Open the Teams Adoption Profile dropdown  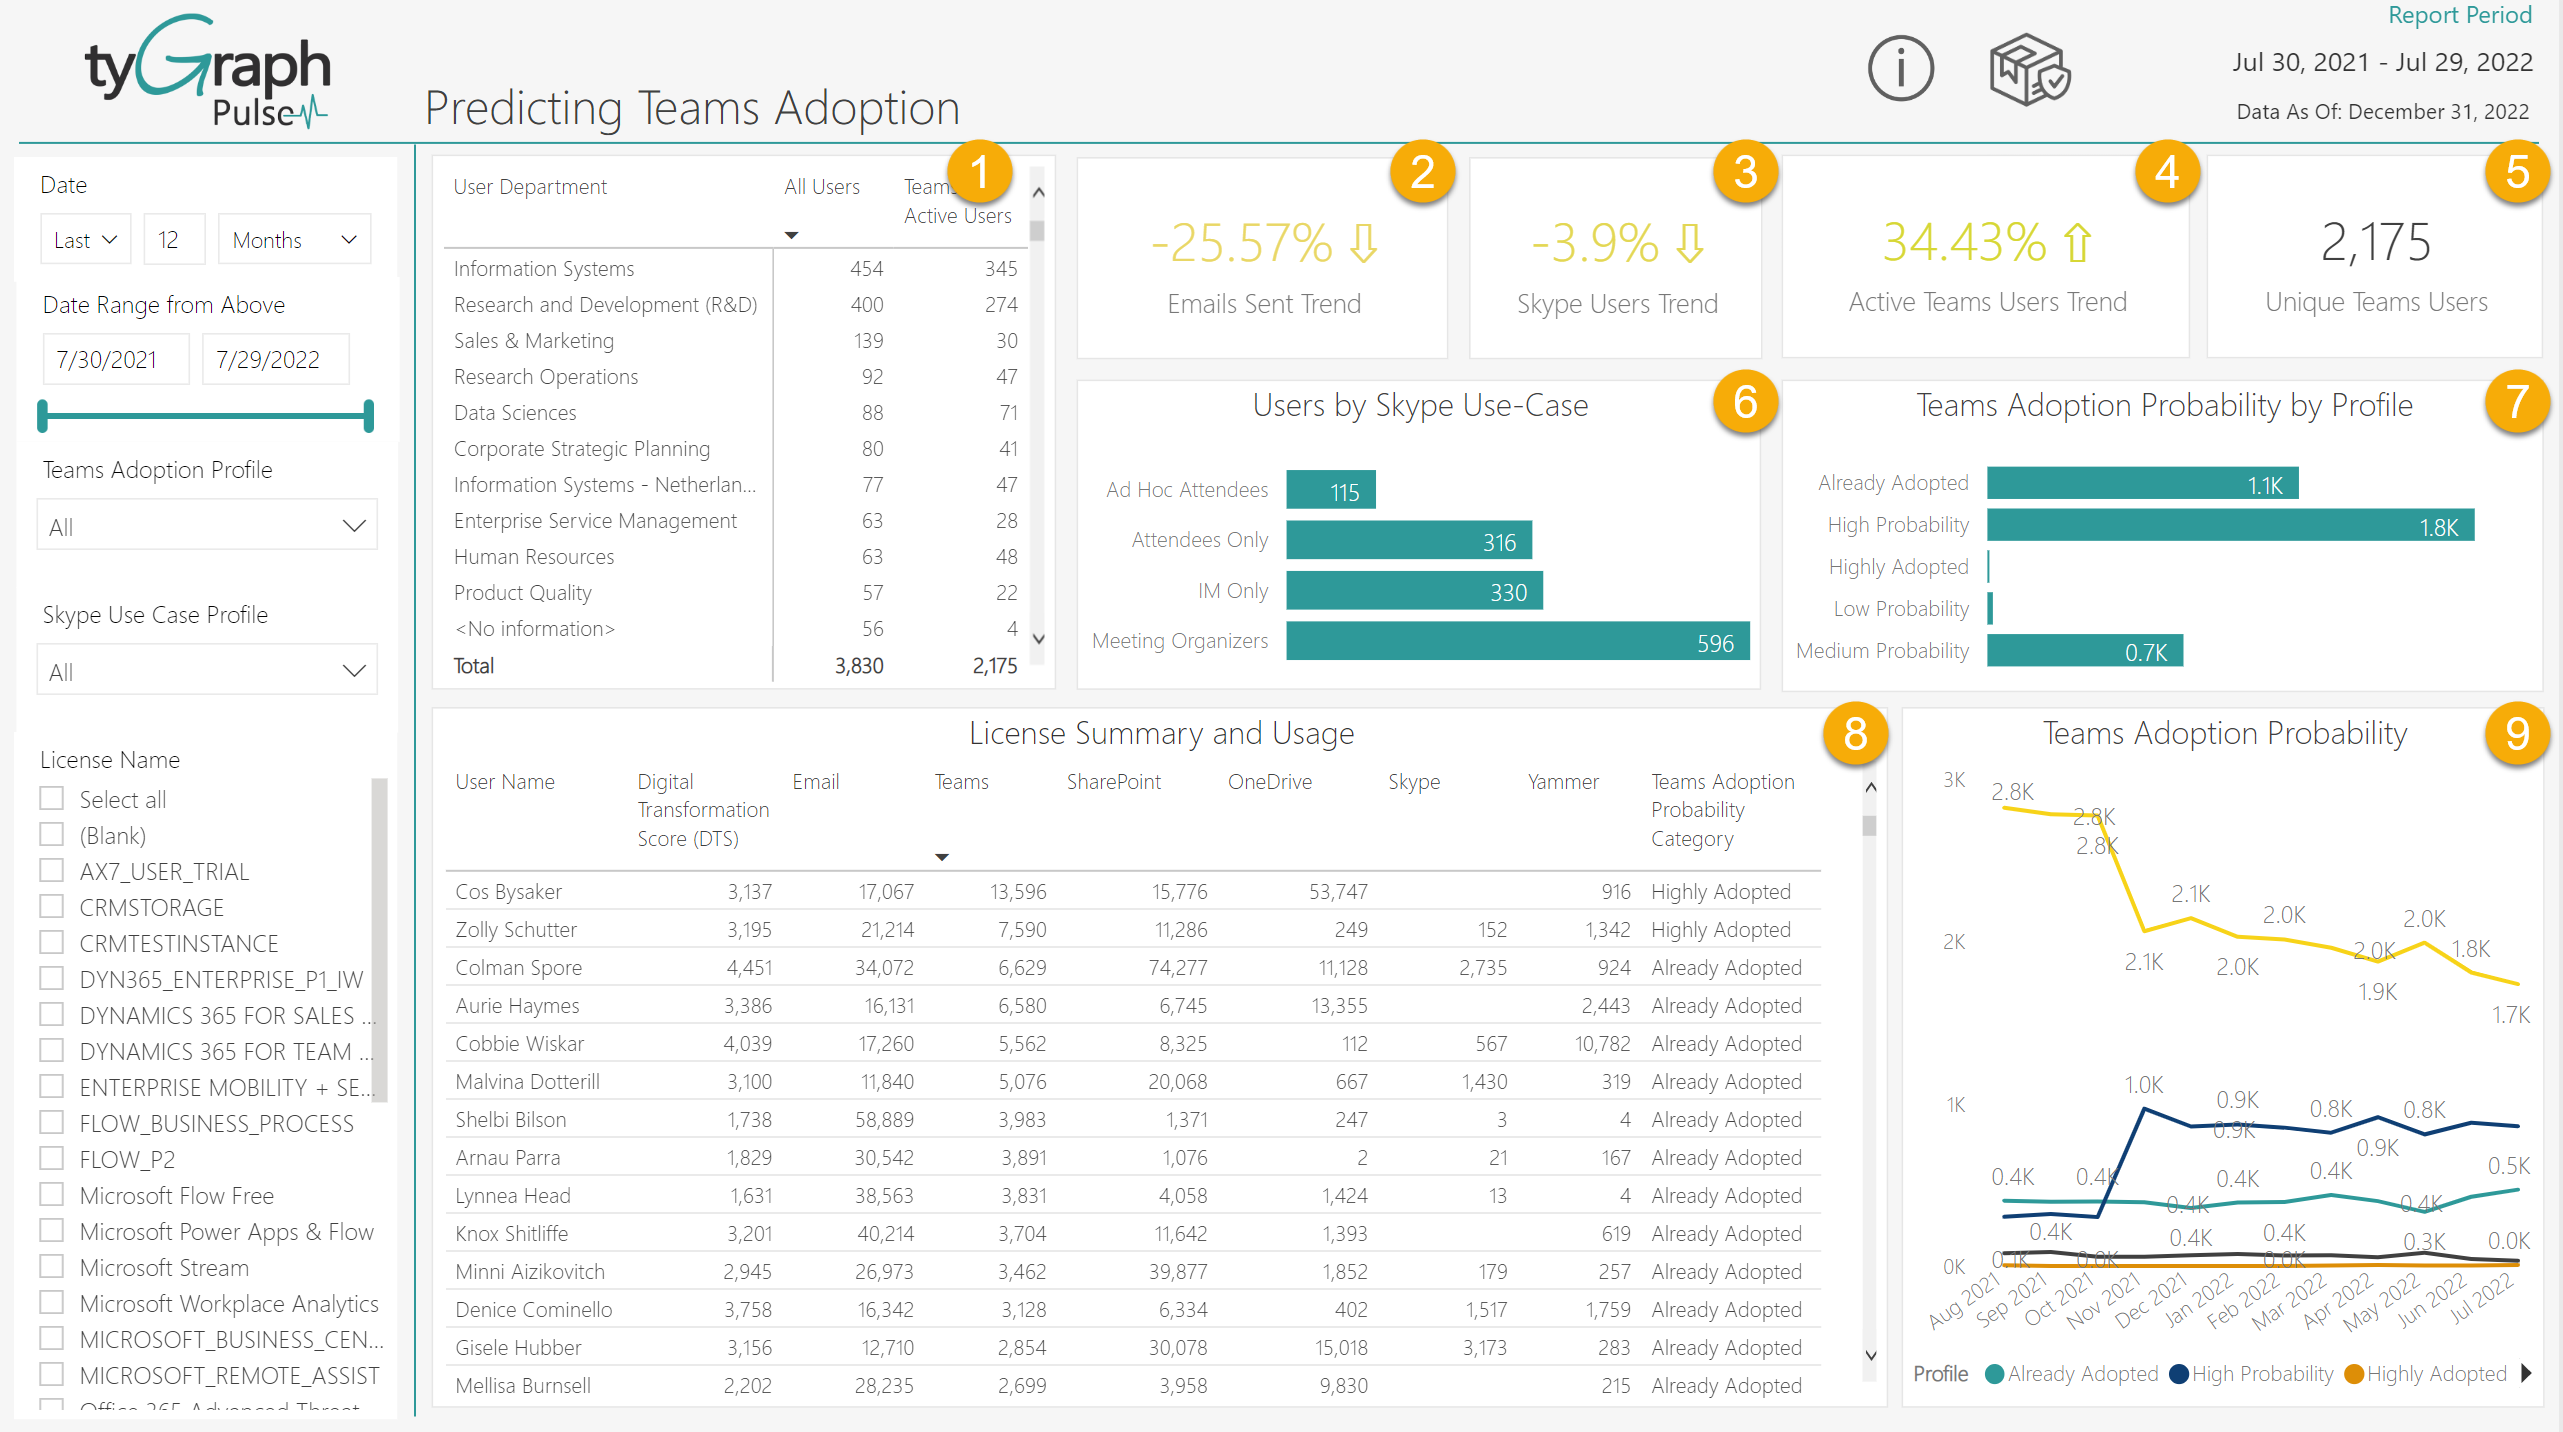pyautogui.click(x=207, y=526)
